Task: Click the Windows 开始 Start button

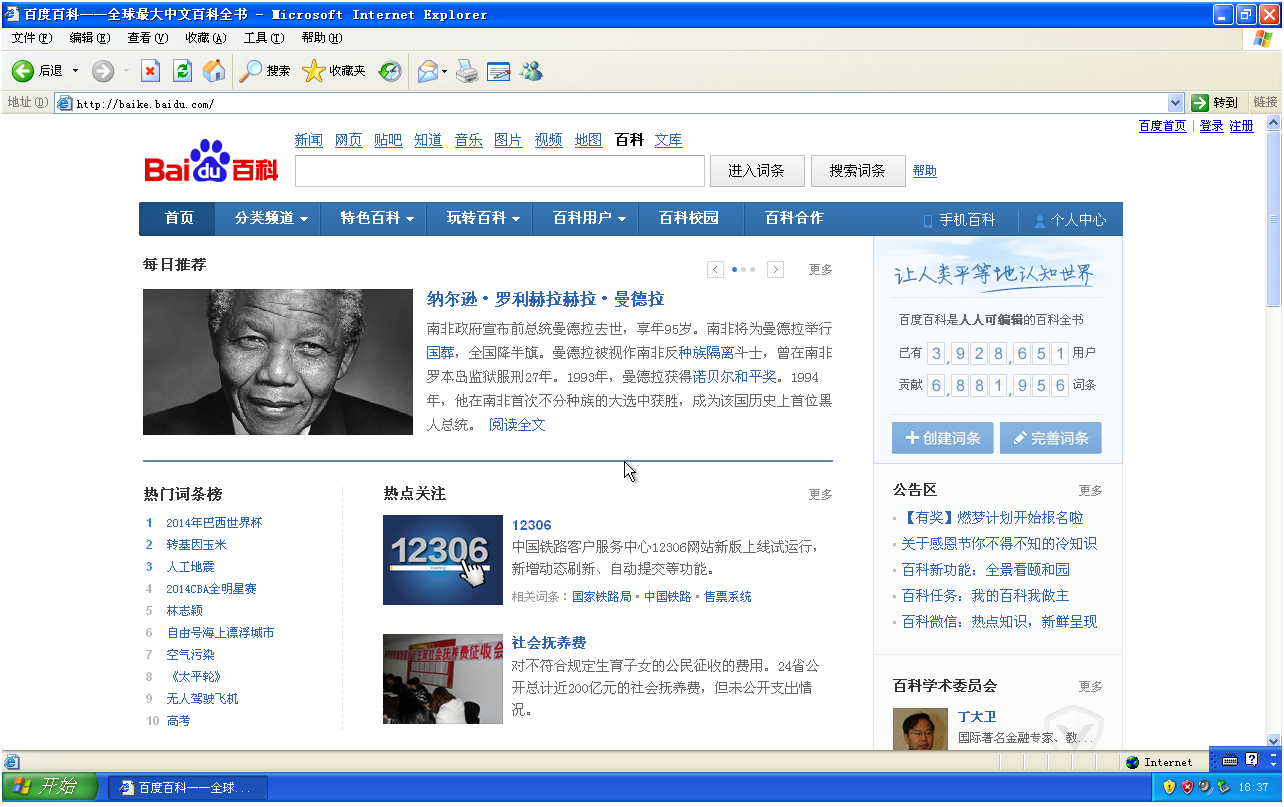Action: point(50,787)
